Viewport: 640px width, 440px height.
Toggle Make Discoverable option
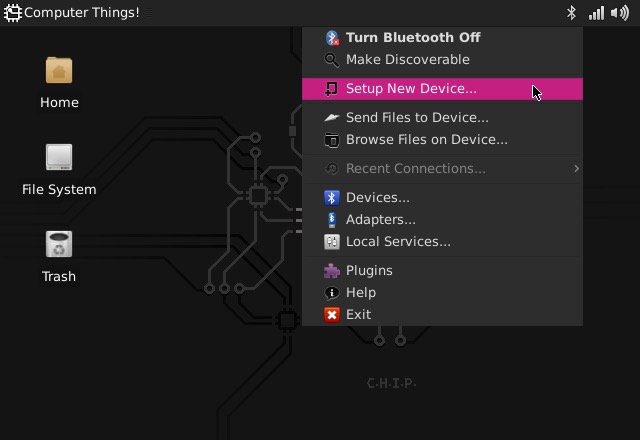tap(407, 60)
